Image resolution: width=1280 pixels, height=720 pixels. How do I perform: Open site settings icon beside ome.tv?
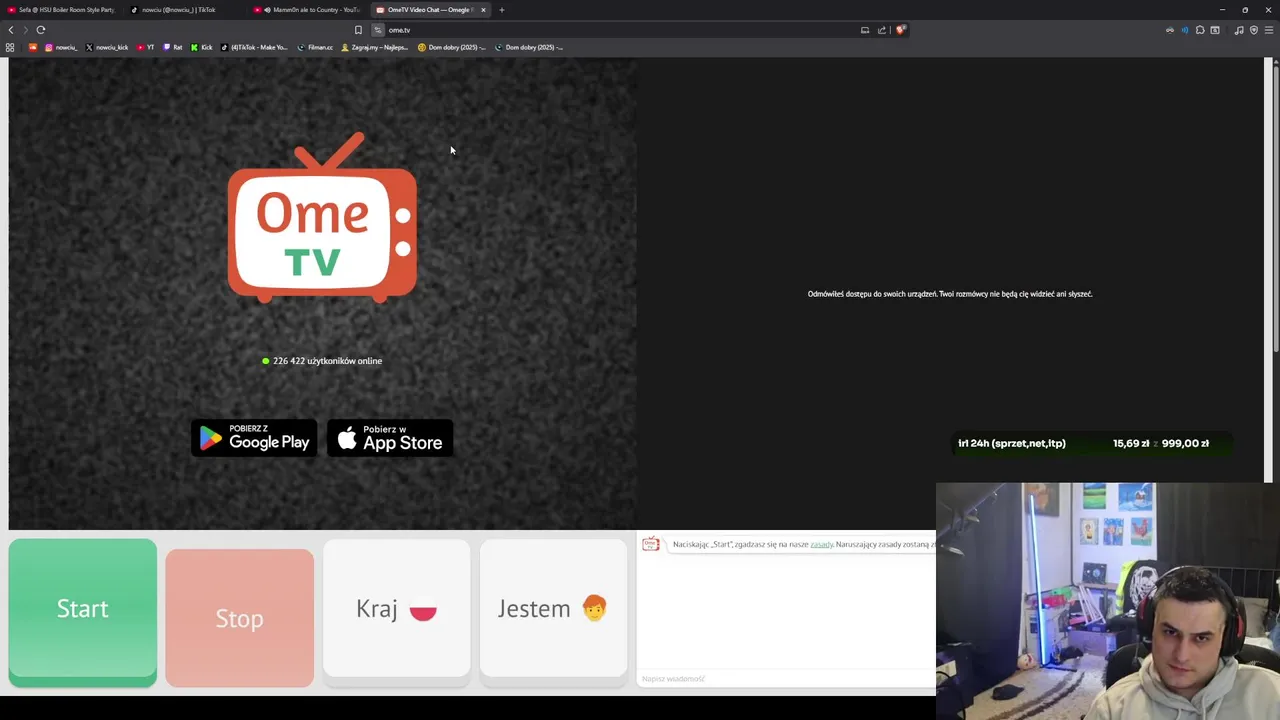pos(378,30)
